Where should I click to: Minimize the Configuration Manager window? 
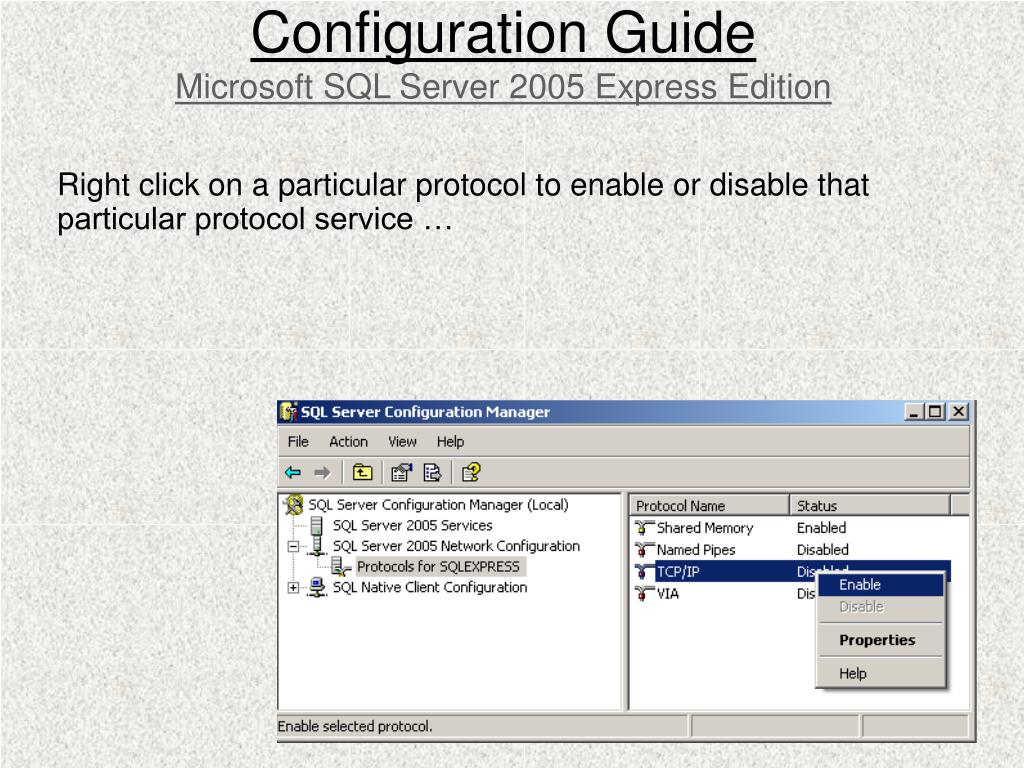[x=914, y=412]
